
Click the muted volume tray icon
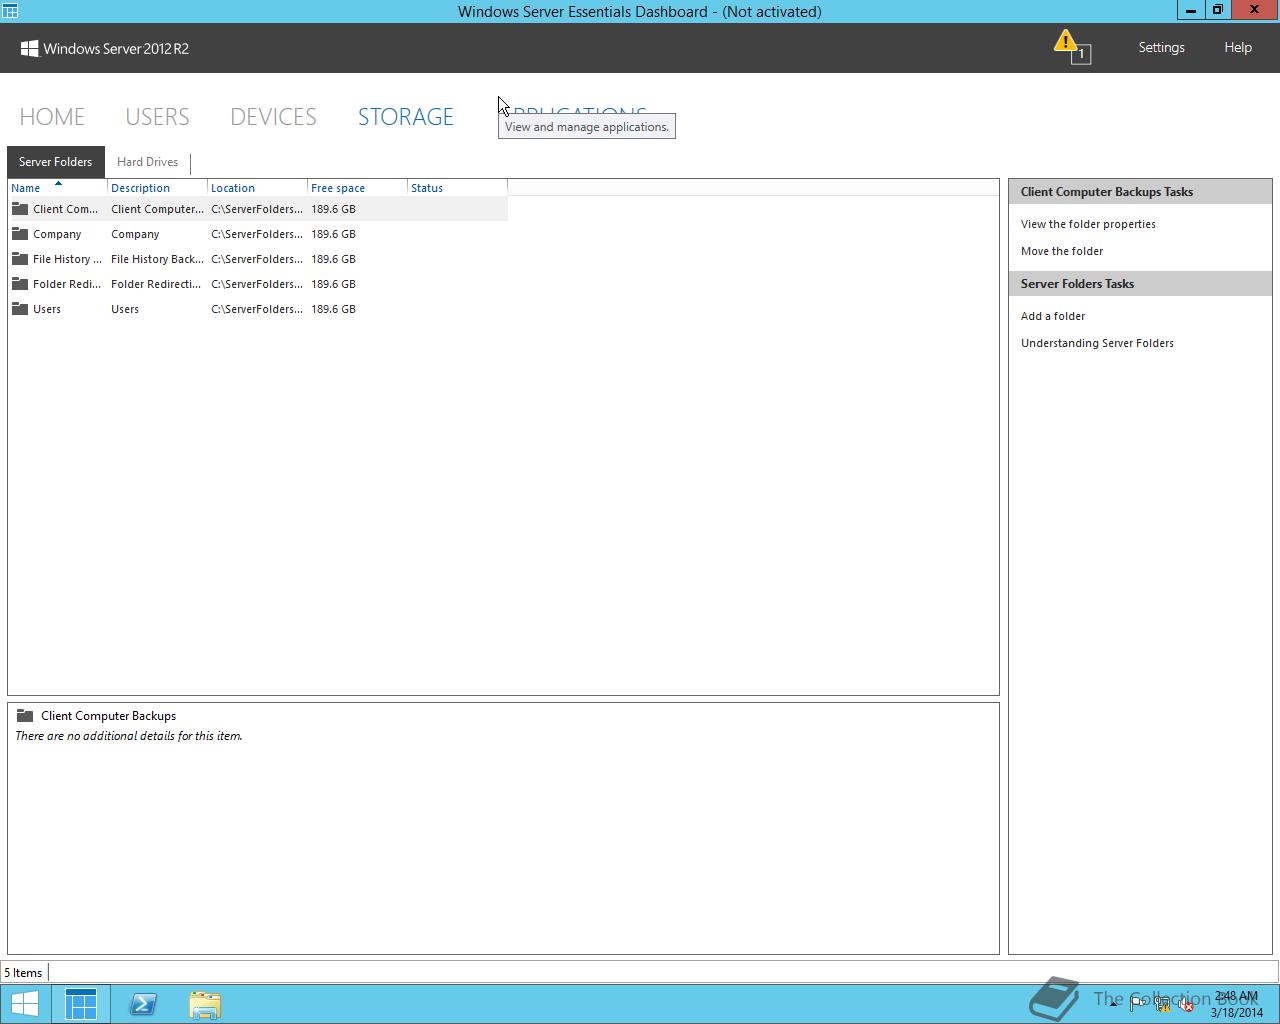coord(1185,1005)
